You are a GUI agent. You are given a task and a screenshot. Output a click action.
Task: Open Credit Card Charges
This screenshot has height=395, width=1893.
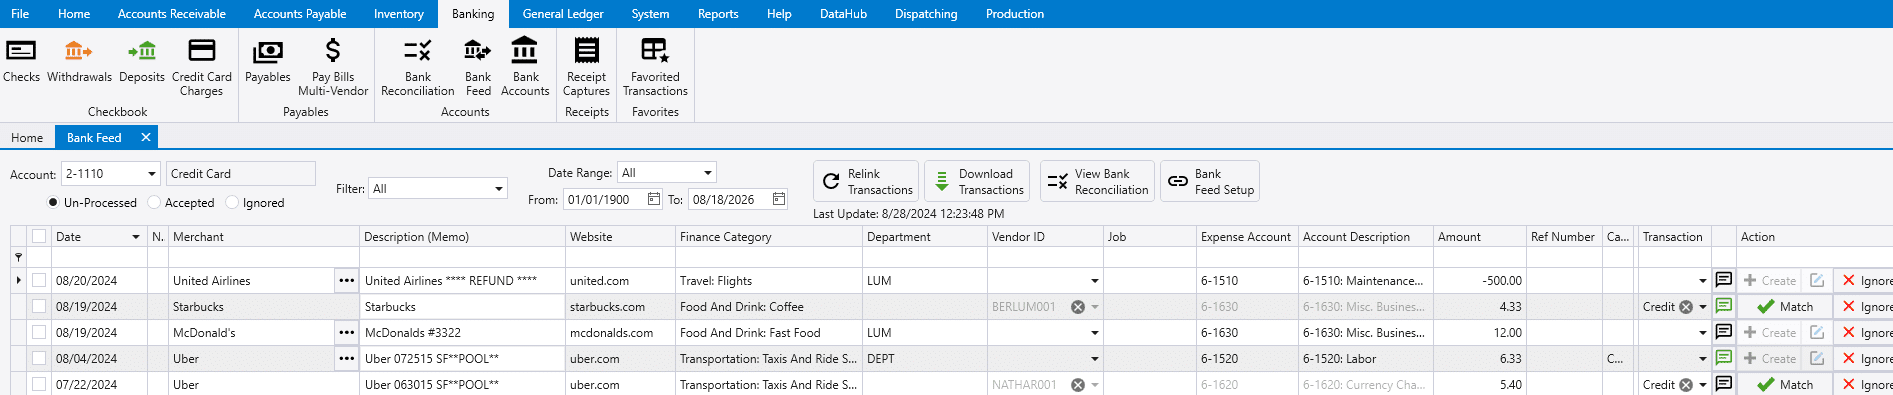pos(201,68)
